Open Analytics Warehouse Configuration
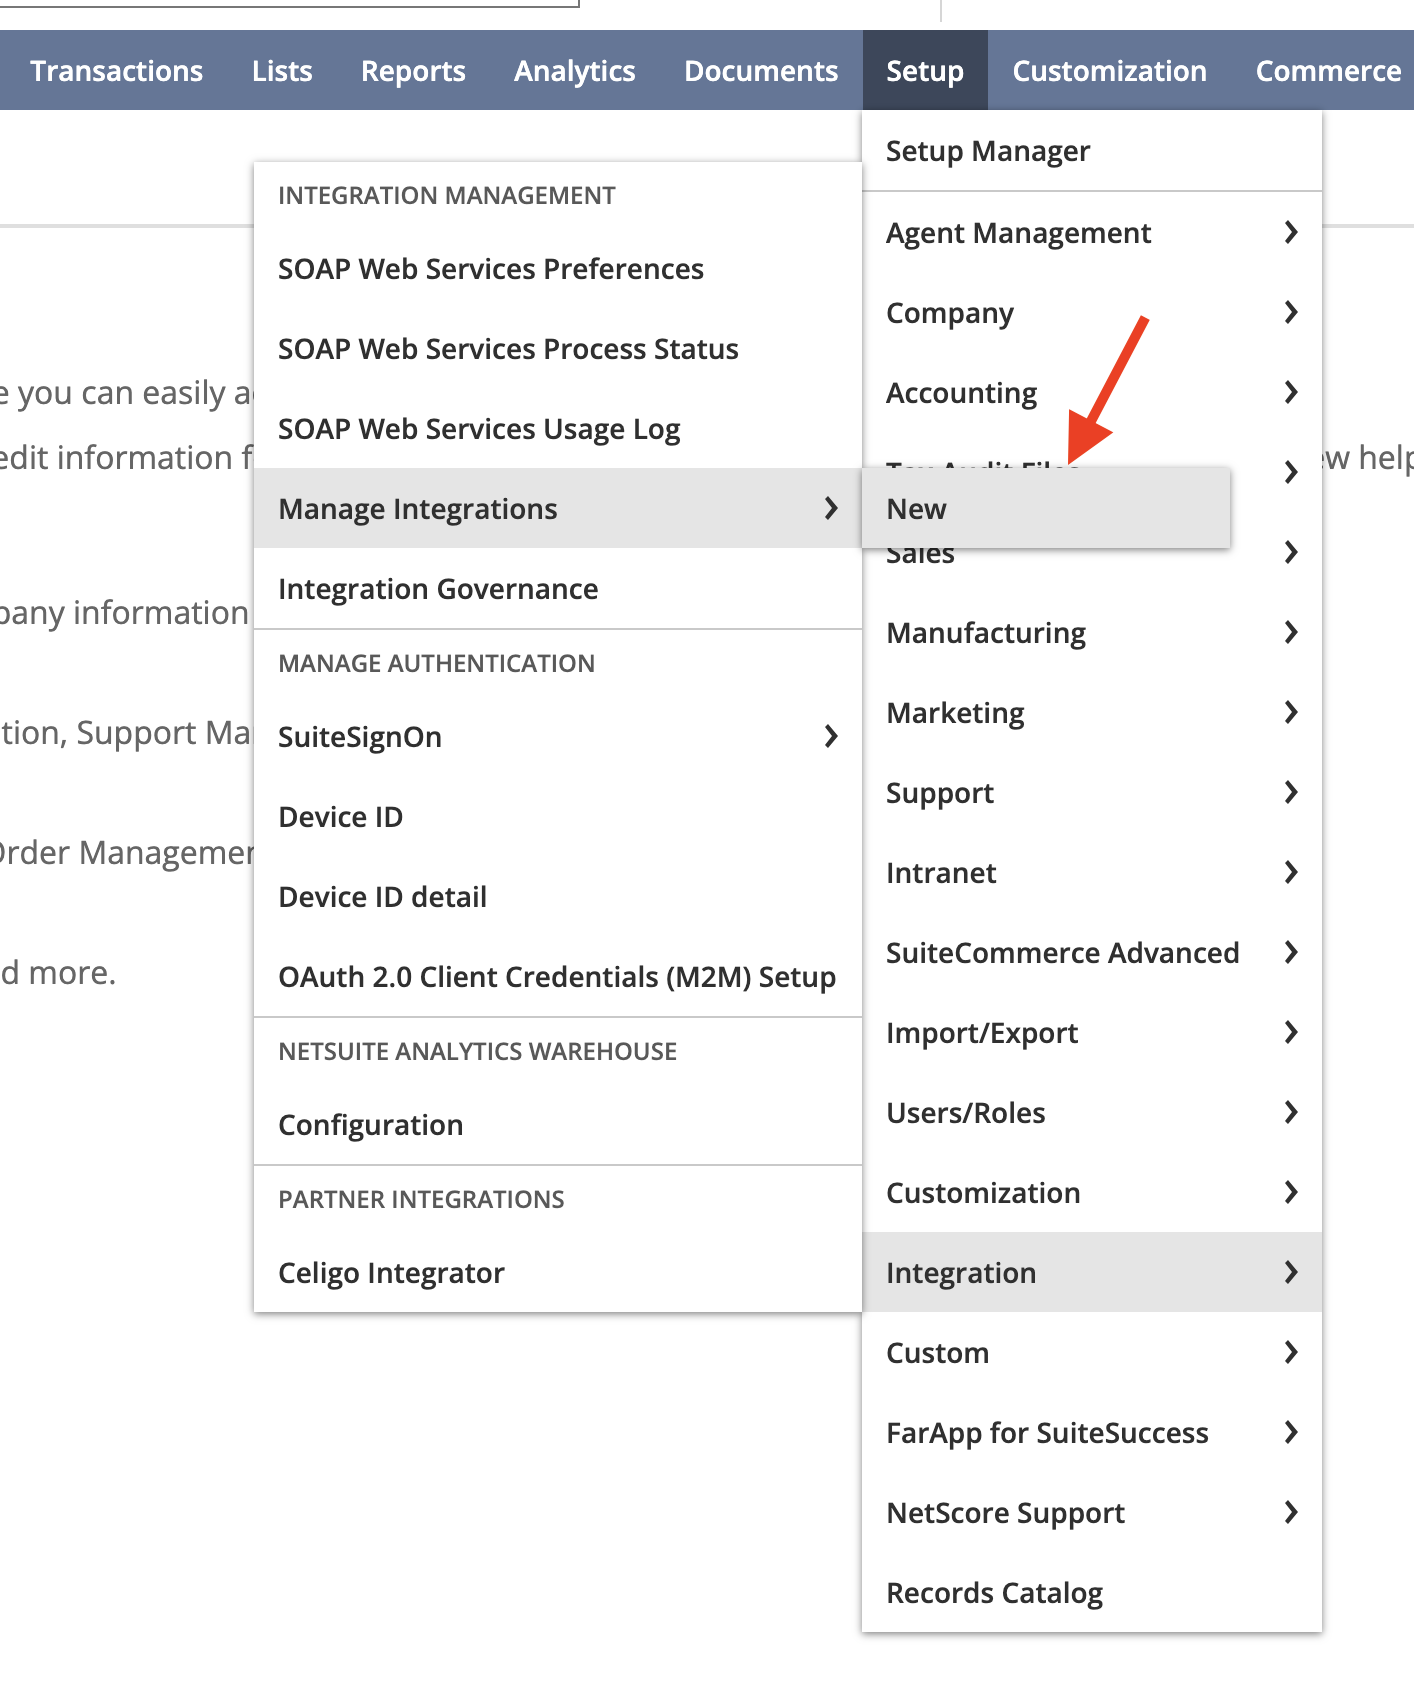The image size is (1414, 1686). coord(558,1125)
